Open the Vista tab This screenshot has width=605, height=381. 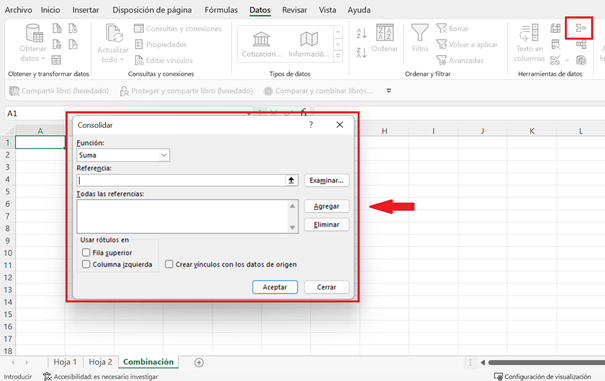[x=327, y=10]
